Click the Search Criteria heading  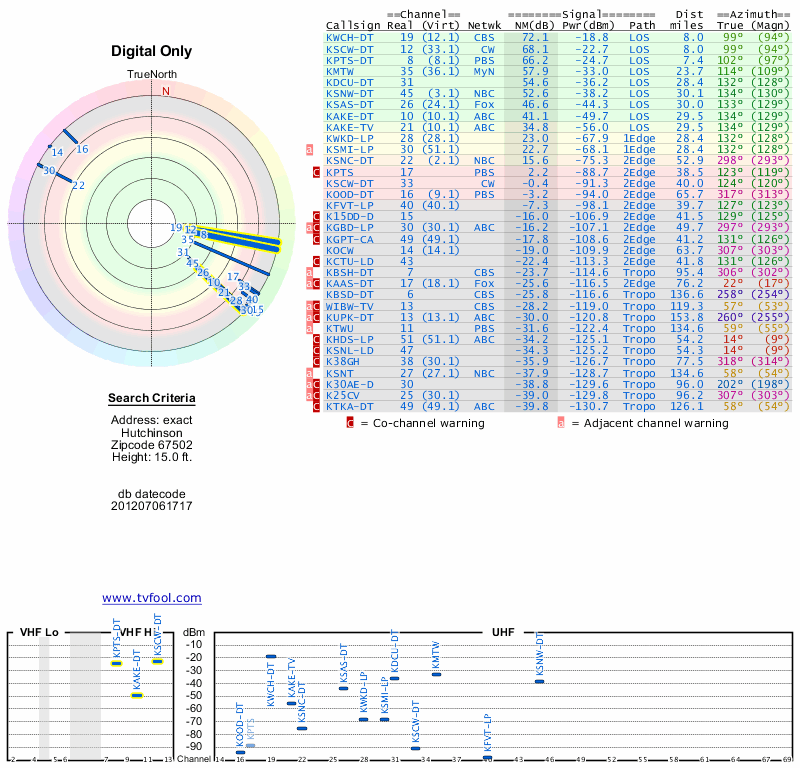tap(152, 399)
